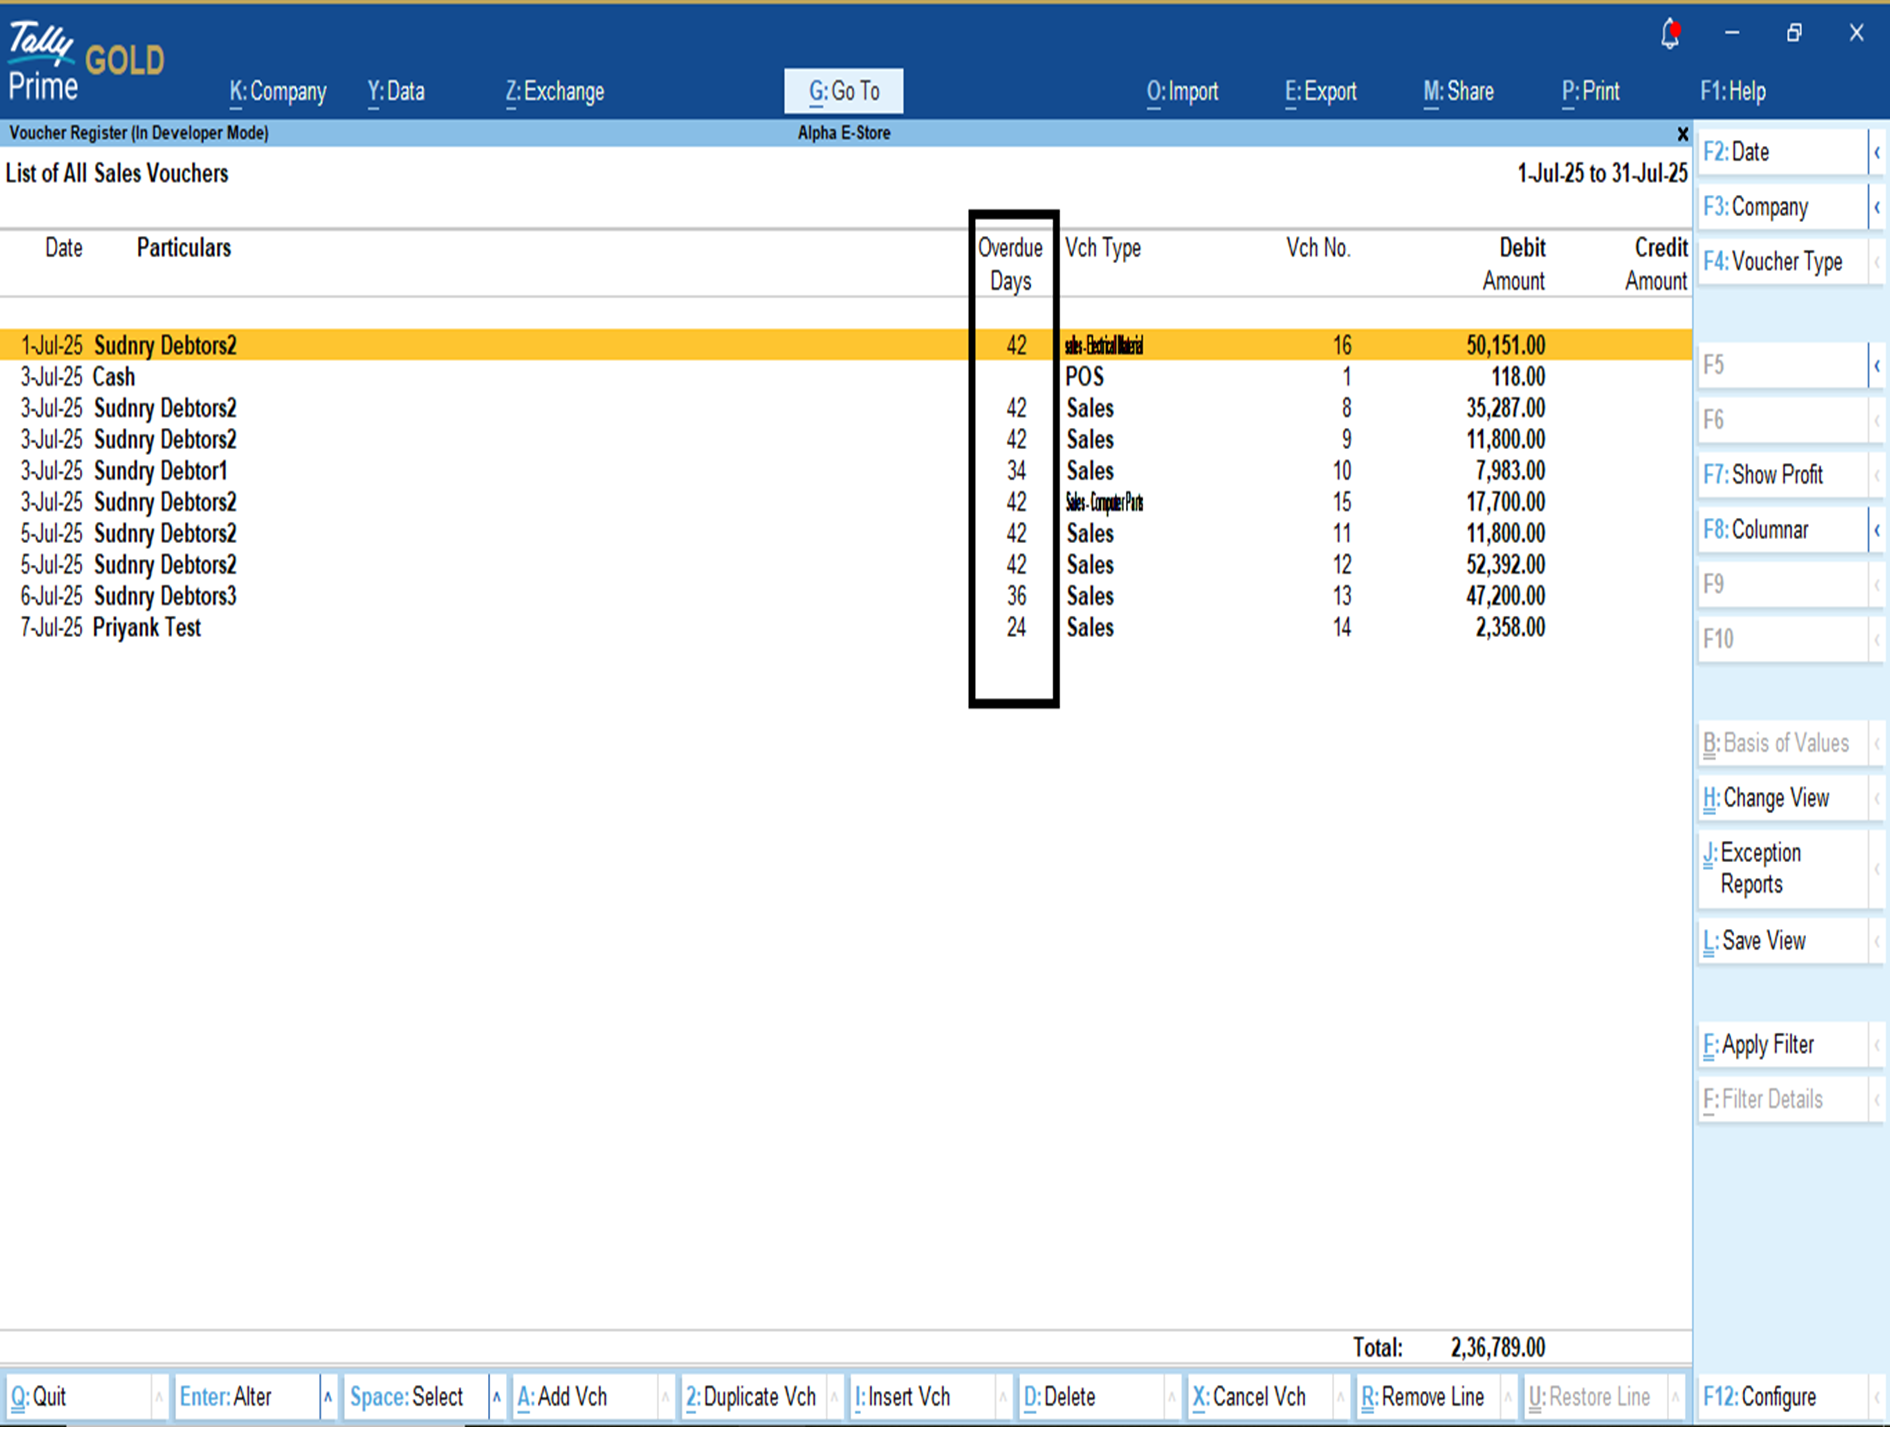The height and width of the screenshot is (1436, 1890).
Task: Open the Export menu
Action: [1320, 92]
